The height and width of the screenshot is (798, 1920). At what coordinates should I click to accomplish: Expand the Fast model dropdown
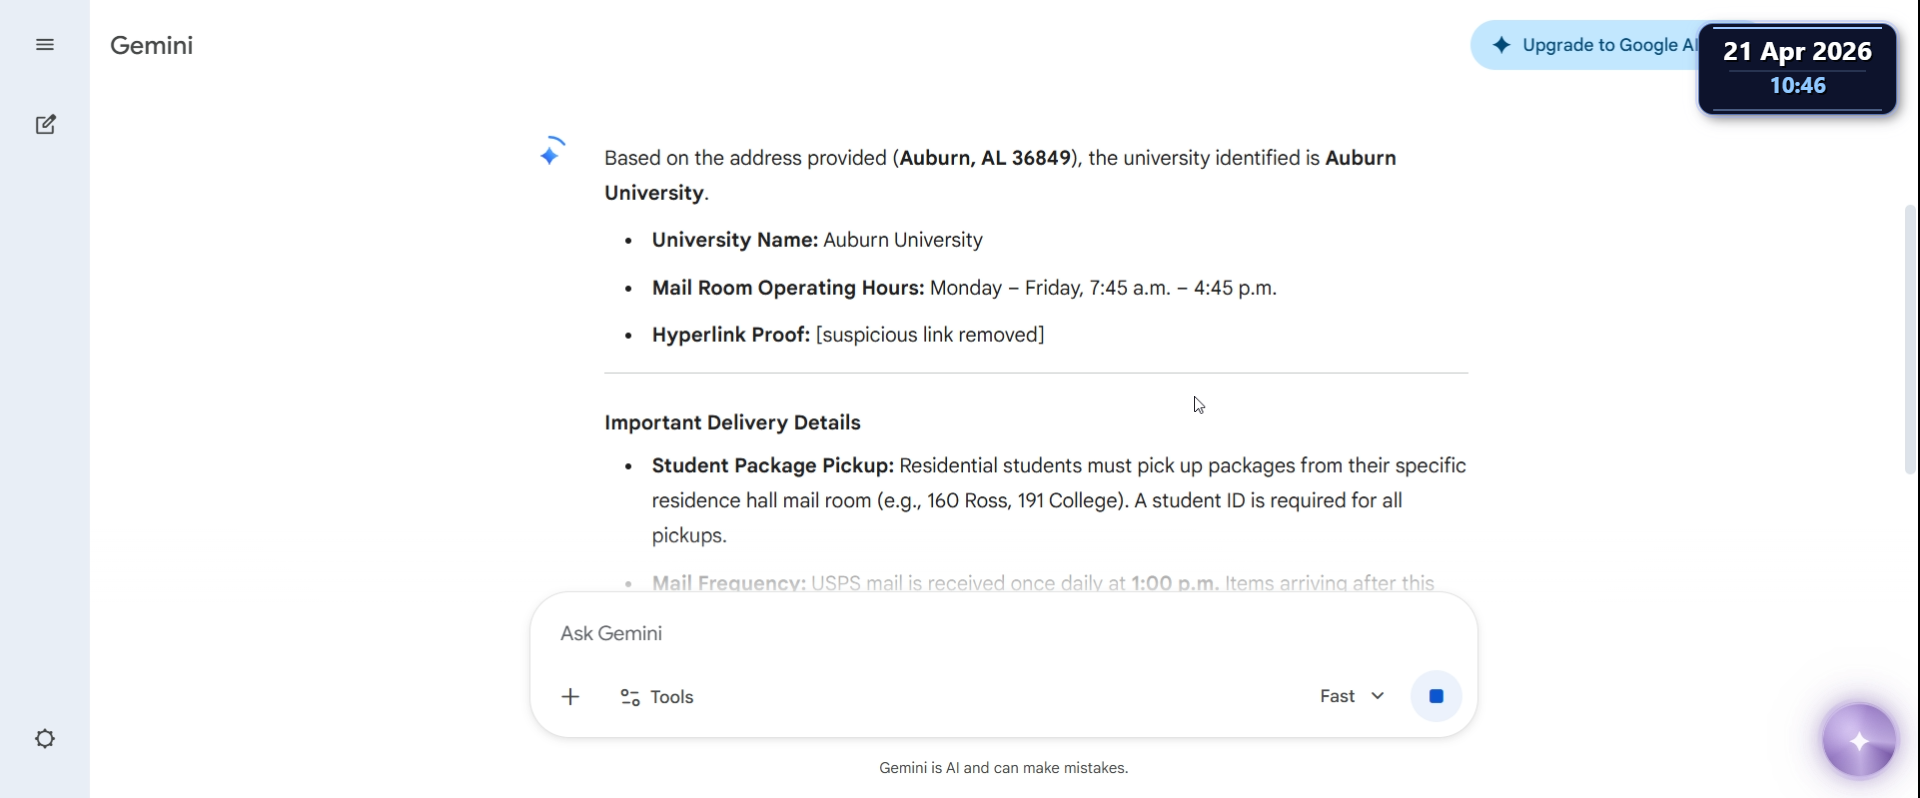(1352, 696)
